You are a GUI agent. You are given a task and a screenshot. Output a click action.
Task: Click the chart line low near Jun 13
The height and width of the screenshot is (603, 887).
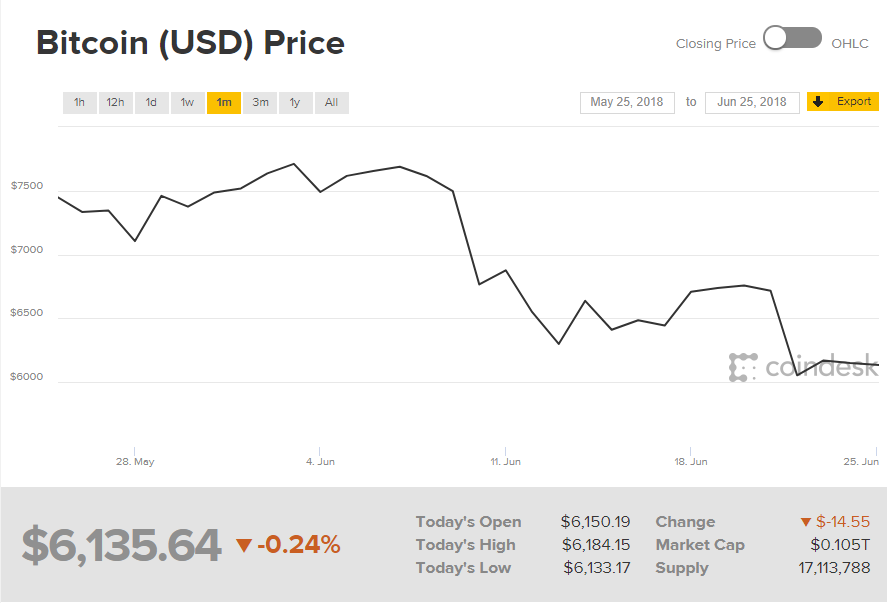click(x=559, y=343)
